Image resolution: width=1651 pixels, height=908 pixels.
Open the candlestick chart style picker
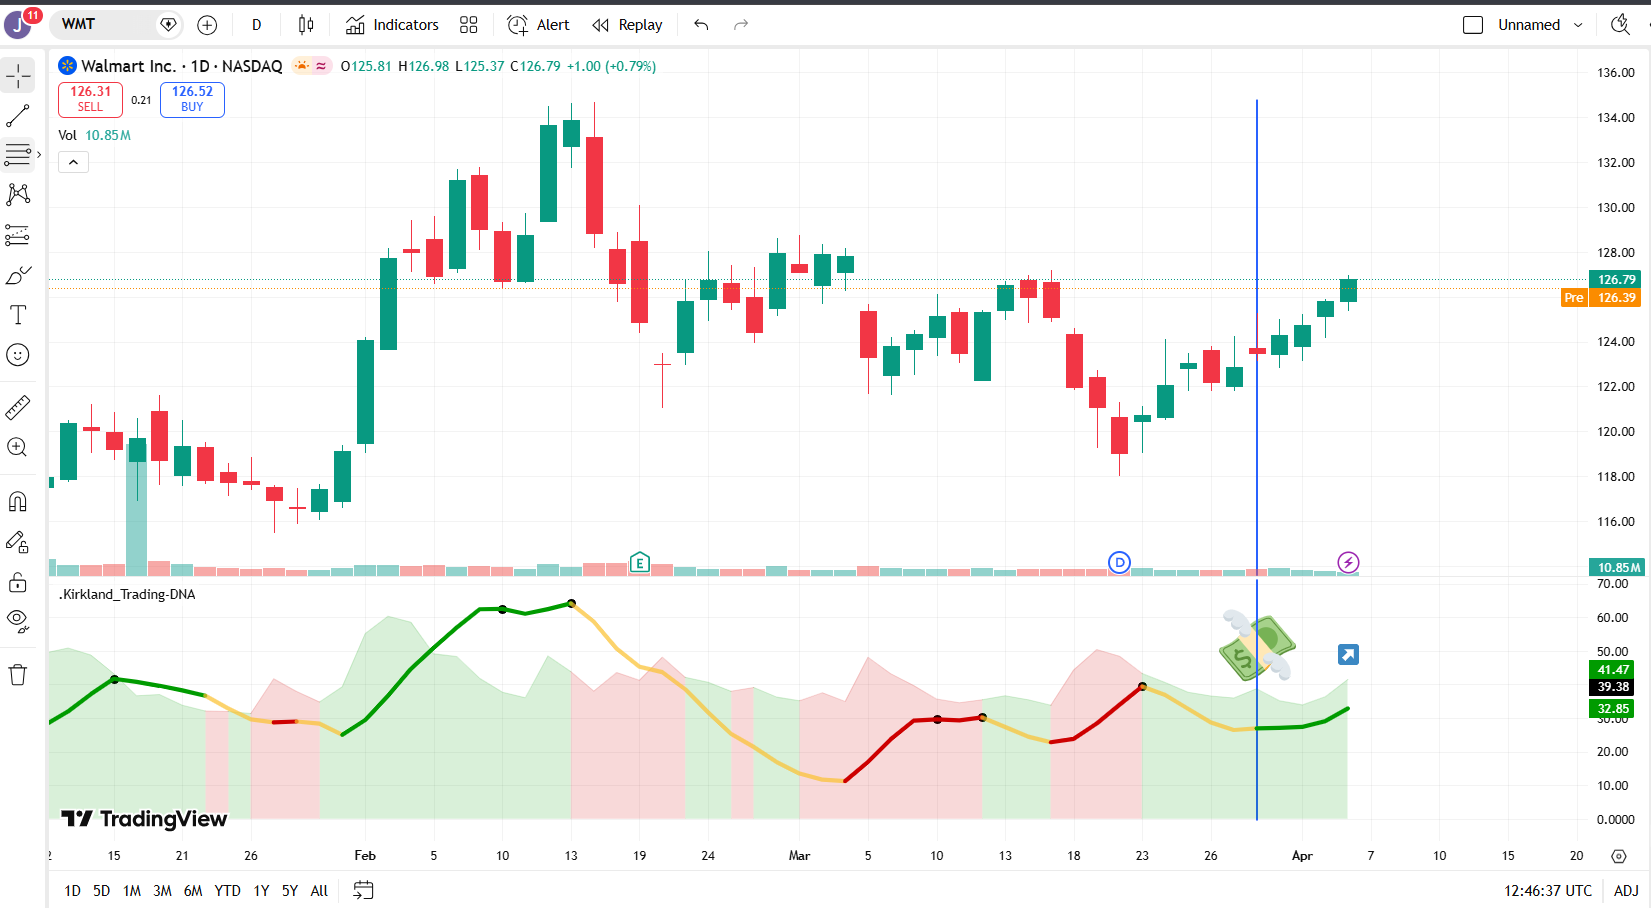coord(306,25)
